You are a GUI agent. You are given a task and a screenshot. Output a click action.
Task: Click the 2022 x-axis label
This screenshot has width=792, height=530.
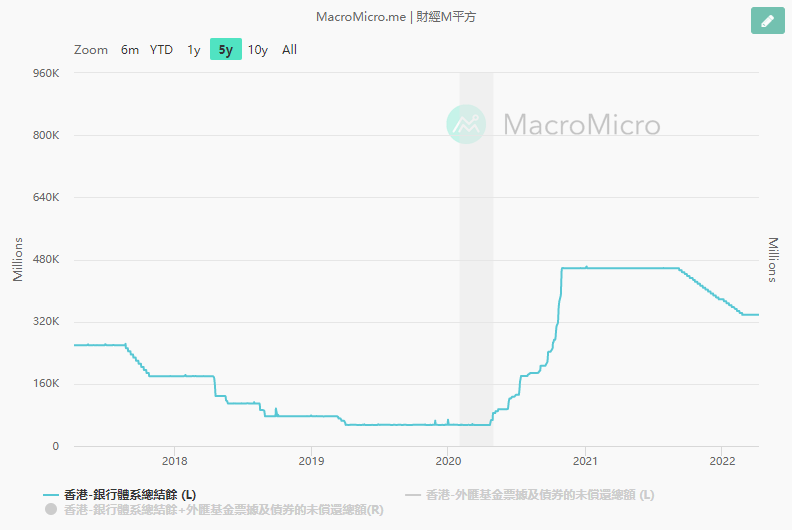pos(722,461)
